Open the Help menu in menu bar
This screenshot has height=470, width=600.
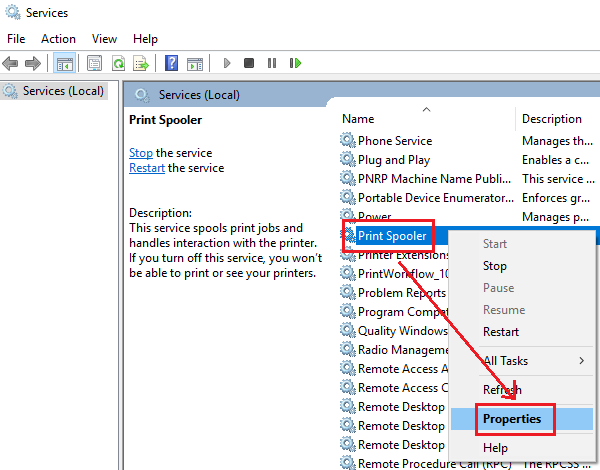tap(145, 39)
